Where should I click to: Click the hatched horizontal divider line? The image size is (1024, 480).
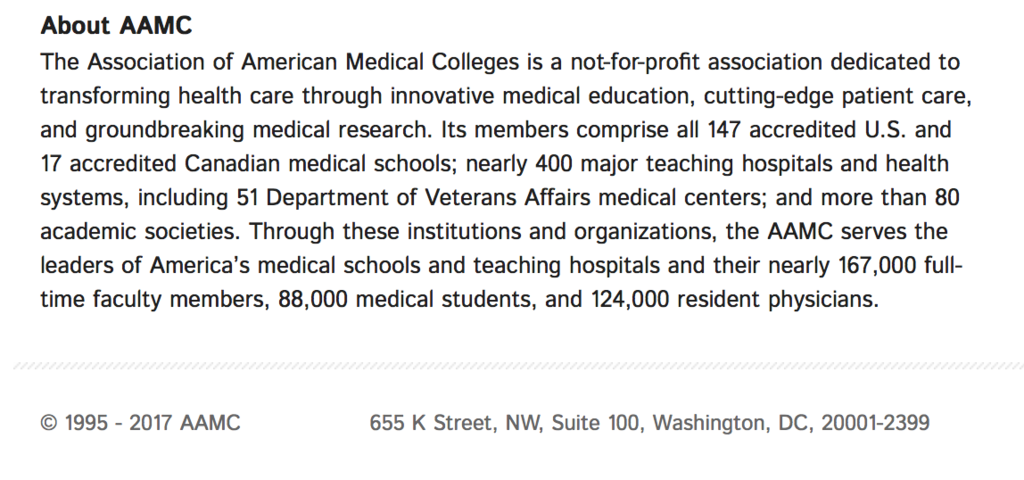point(512,367)
